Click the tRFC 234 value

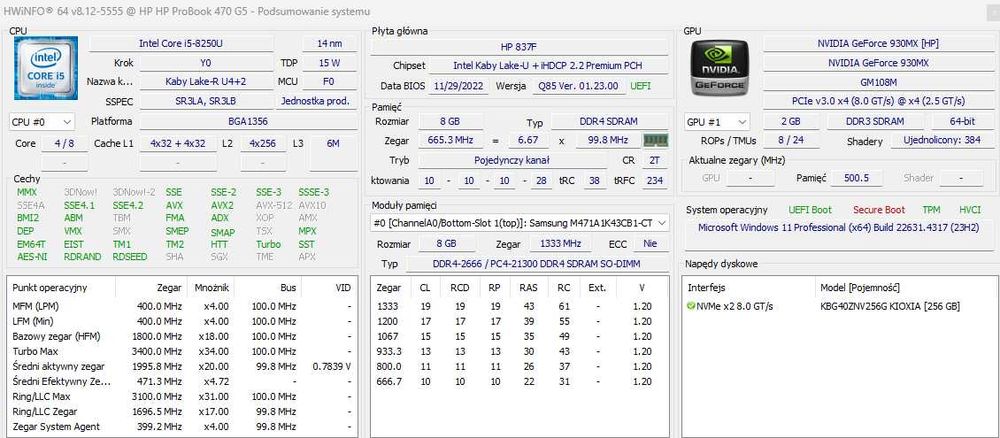click(x=654, y=181)
